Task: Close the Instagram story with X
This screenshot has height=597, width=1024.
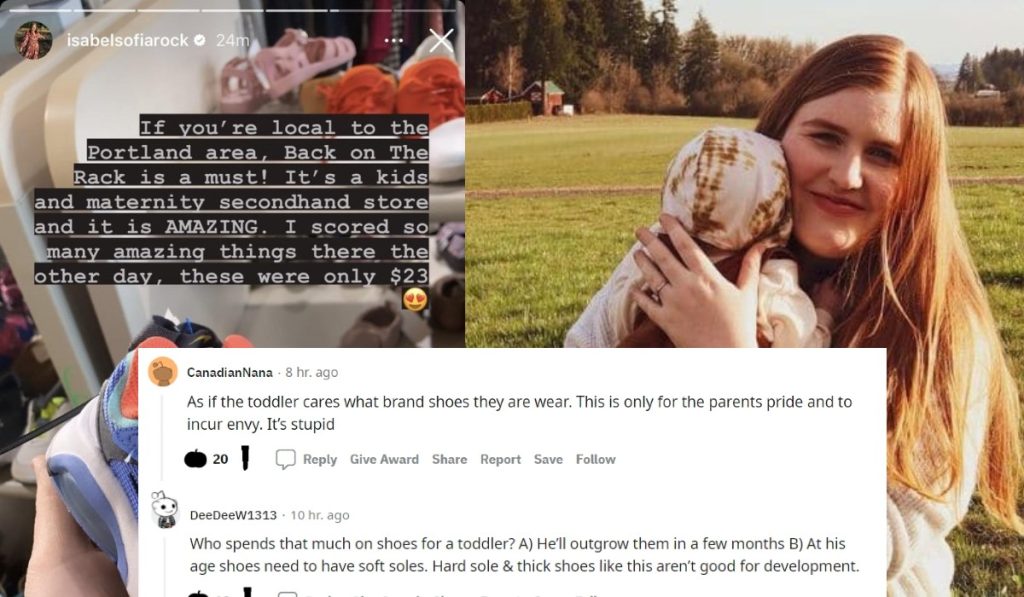Action: click(441, 40)
